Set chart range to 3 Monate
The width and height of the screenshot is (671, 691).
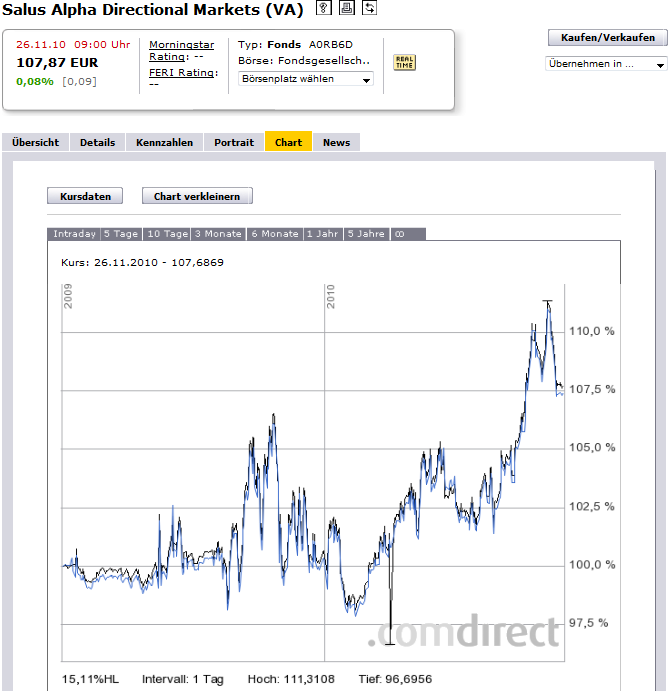pos(218,234)
